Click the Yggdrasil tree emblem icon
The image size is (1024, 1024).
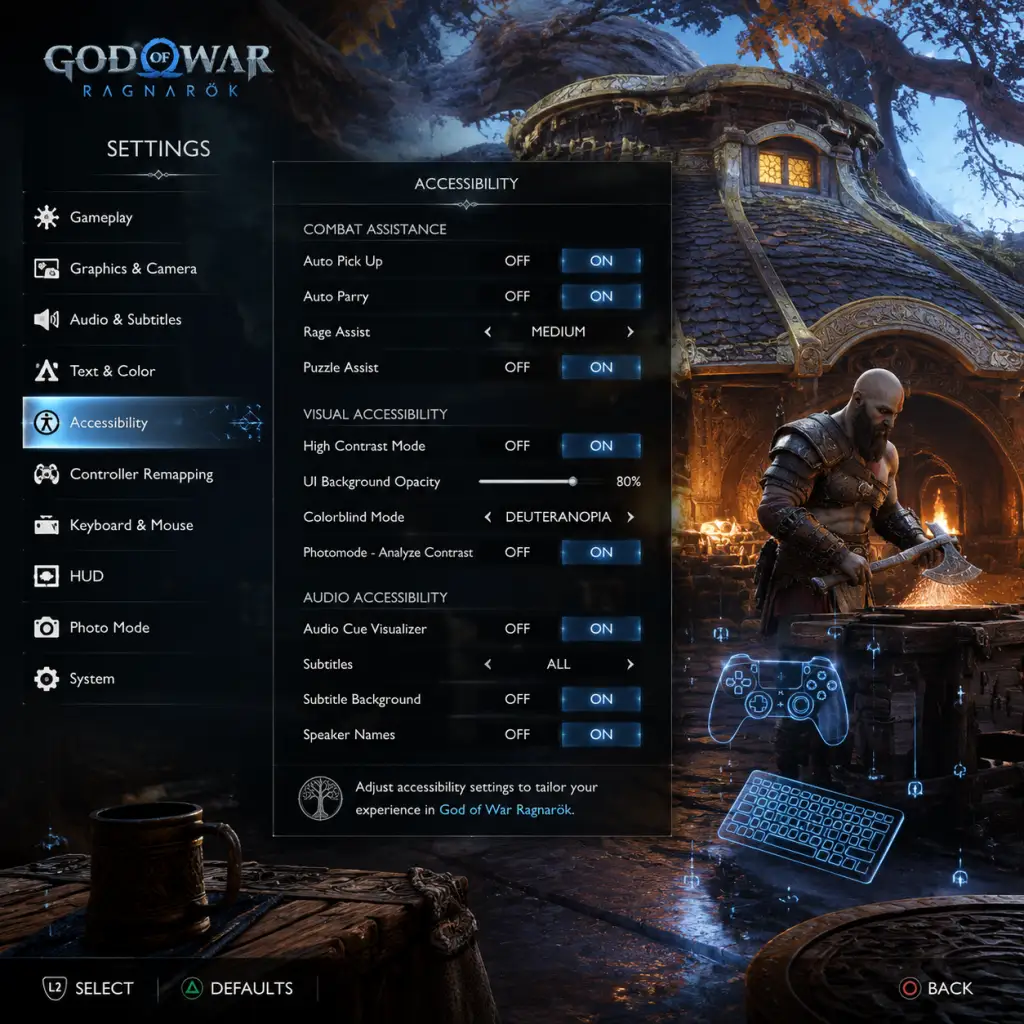point(320,798)
